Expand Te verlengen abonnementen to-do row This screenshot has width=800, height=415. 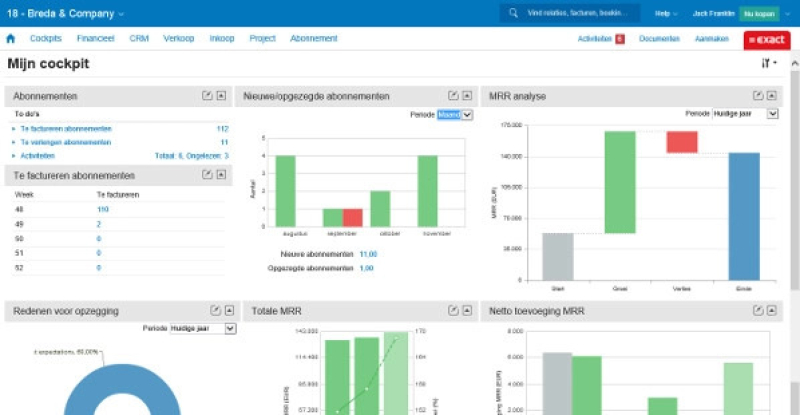click(x=14, y=142)
